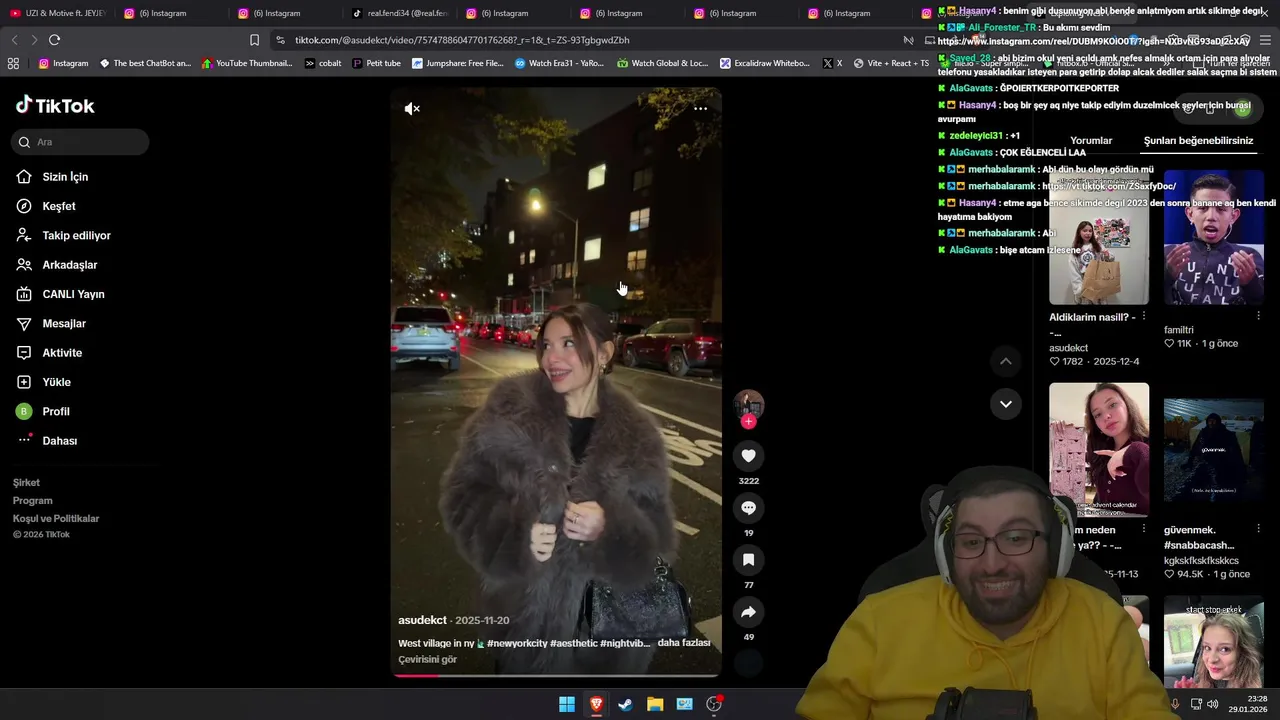Screen dimensions: 1280x720
Task: Switch to real.fendi34 browser tab
Action: tap(400, 13)
